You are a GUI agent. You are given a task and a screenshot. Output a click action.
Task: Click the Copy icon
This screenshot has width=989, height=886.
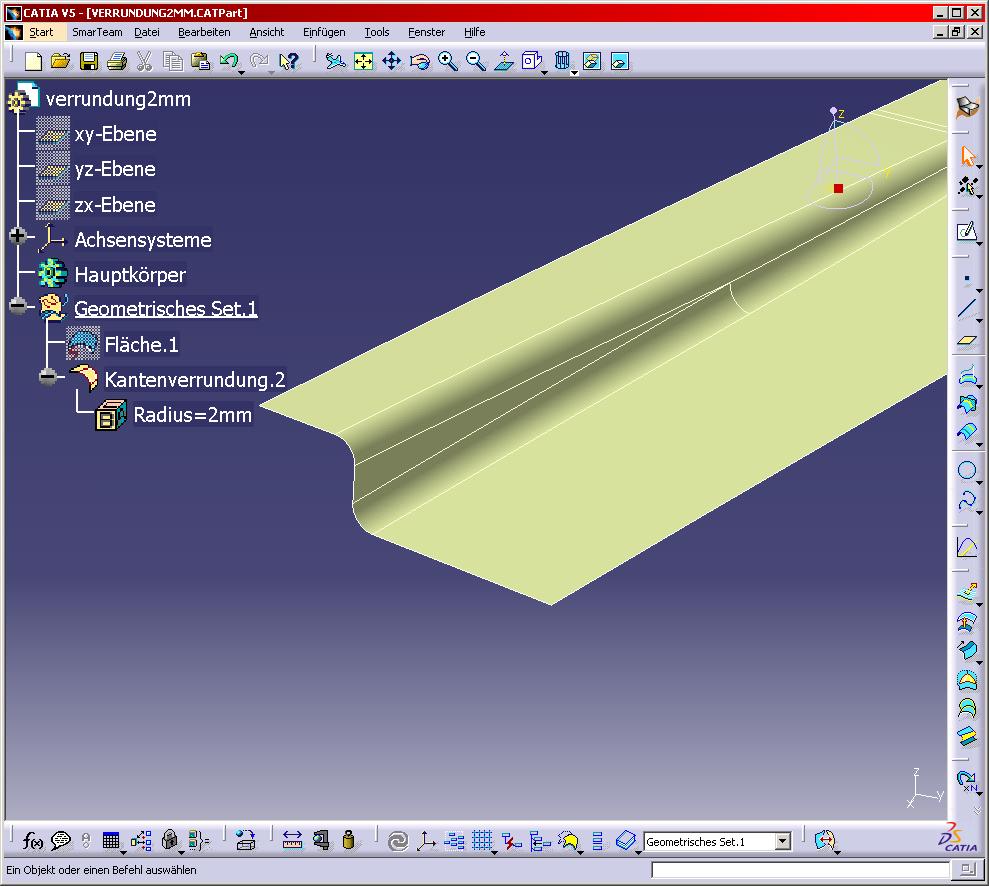pos(172,61)
